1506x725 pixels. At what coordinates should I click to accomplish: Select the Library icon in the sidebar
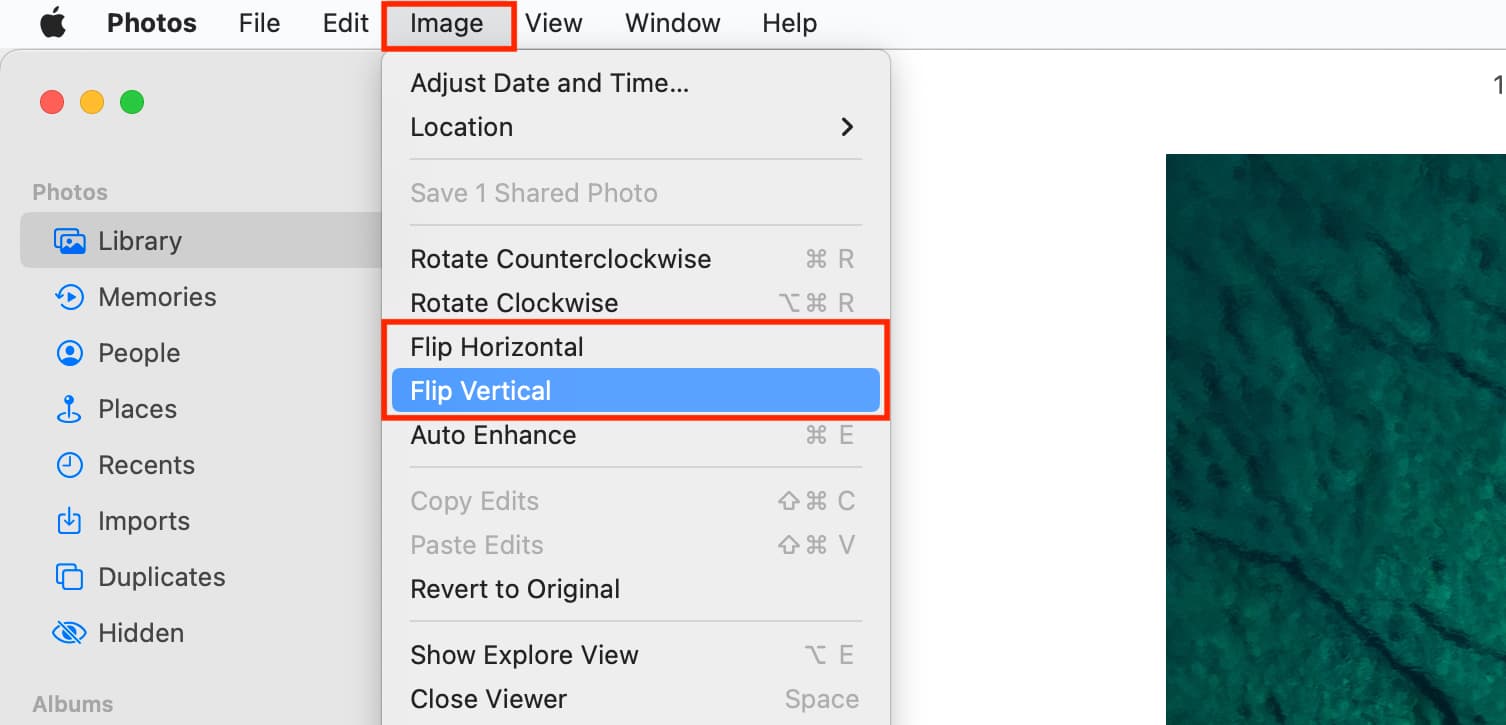70,240
